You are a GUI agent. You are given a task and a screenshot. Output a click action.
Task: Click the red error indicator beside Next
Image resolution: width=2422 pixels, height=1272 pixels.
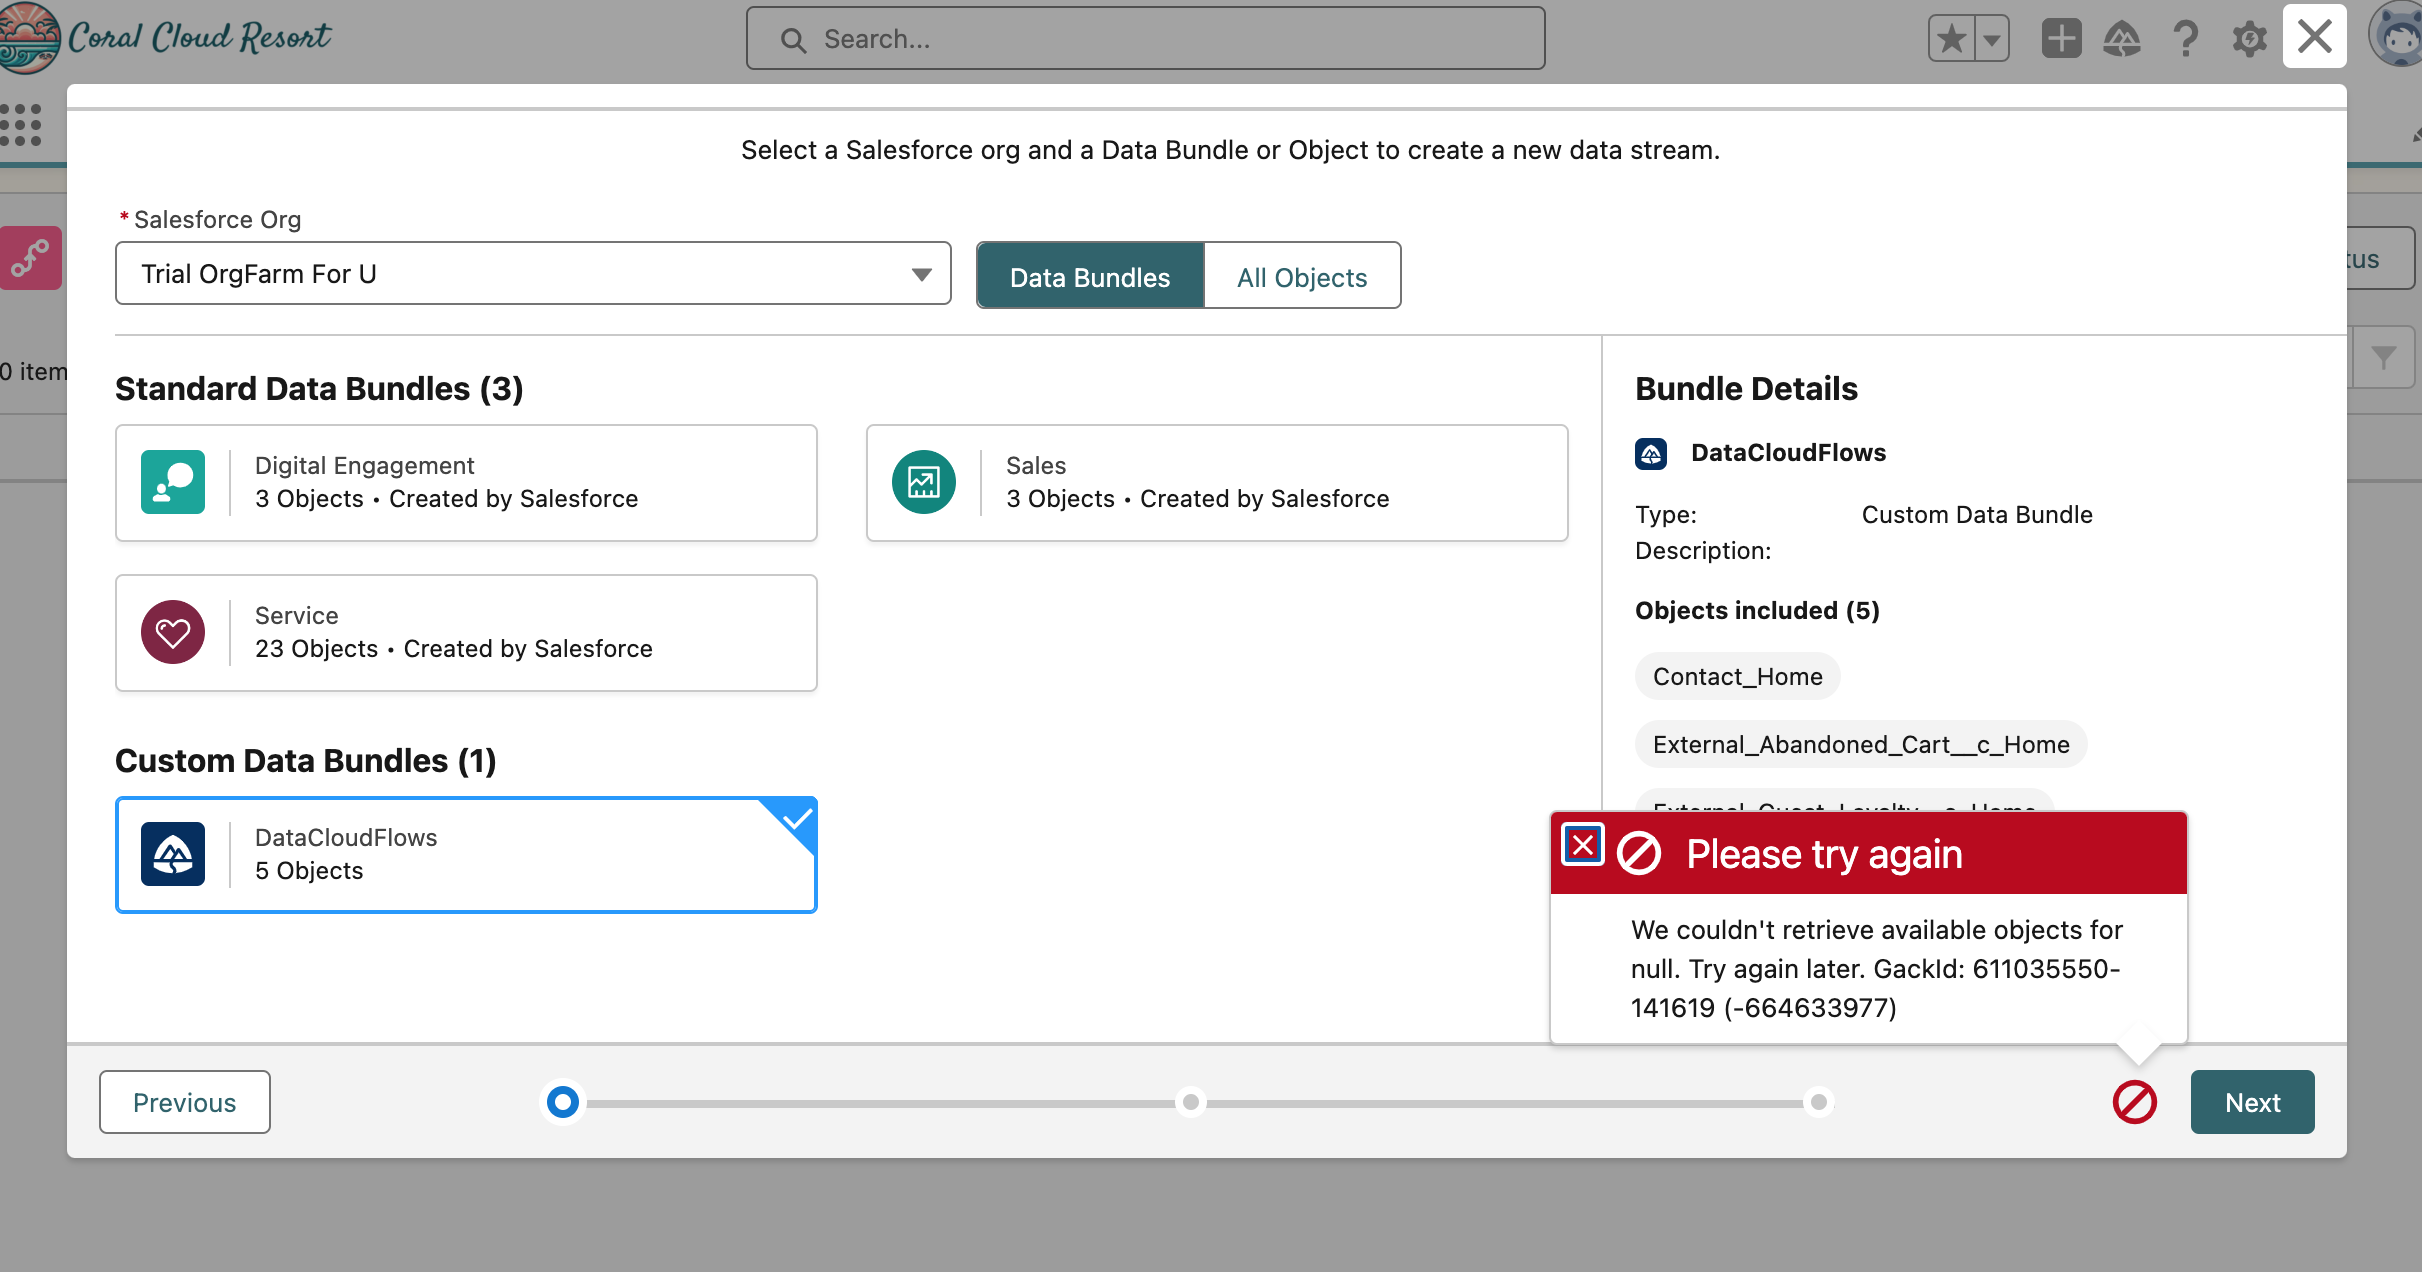pyautogui.click(x=2134, y=1102)
